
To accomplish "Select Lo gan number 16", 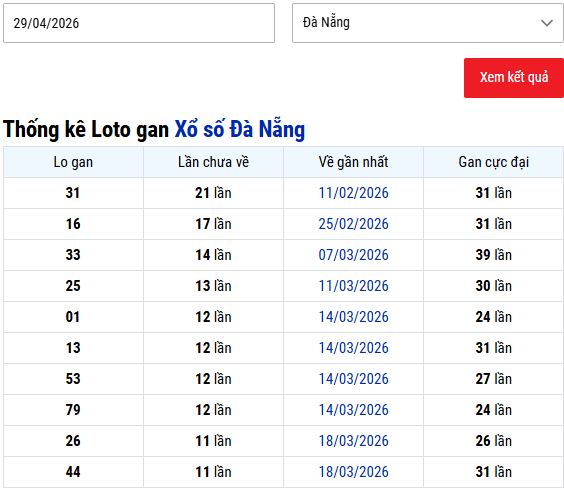I will point(73,224).
